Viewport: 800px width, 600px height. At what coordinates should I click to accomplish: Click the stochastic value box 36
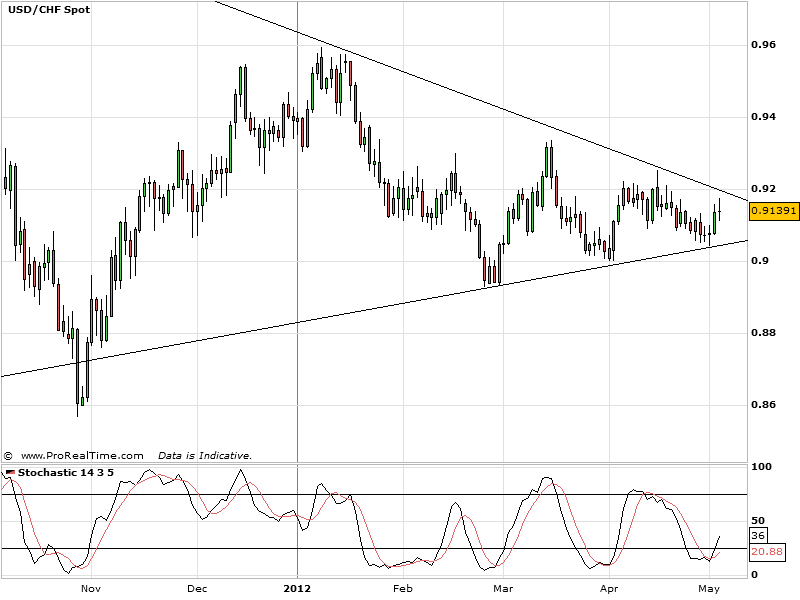758,535
